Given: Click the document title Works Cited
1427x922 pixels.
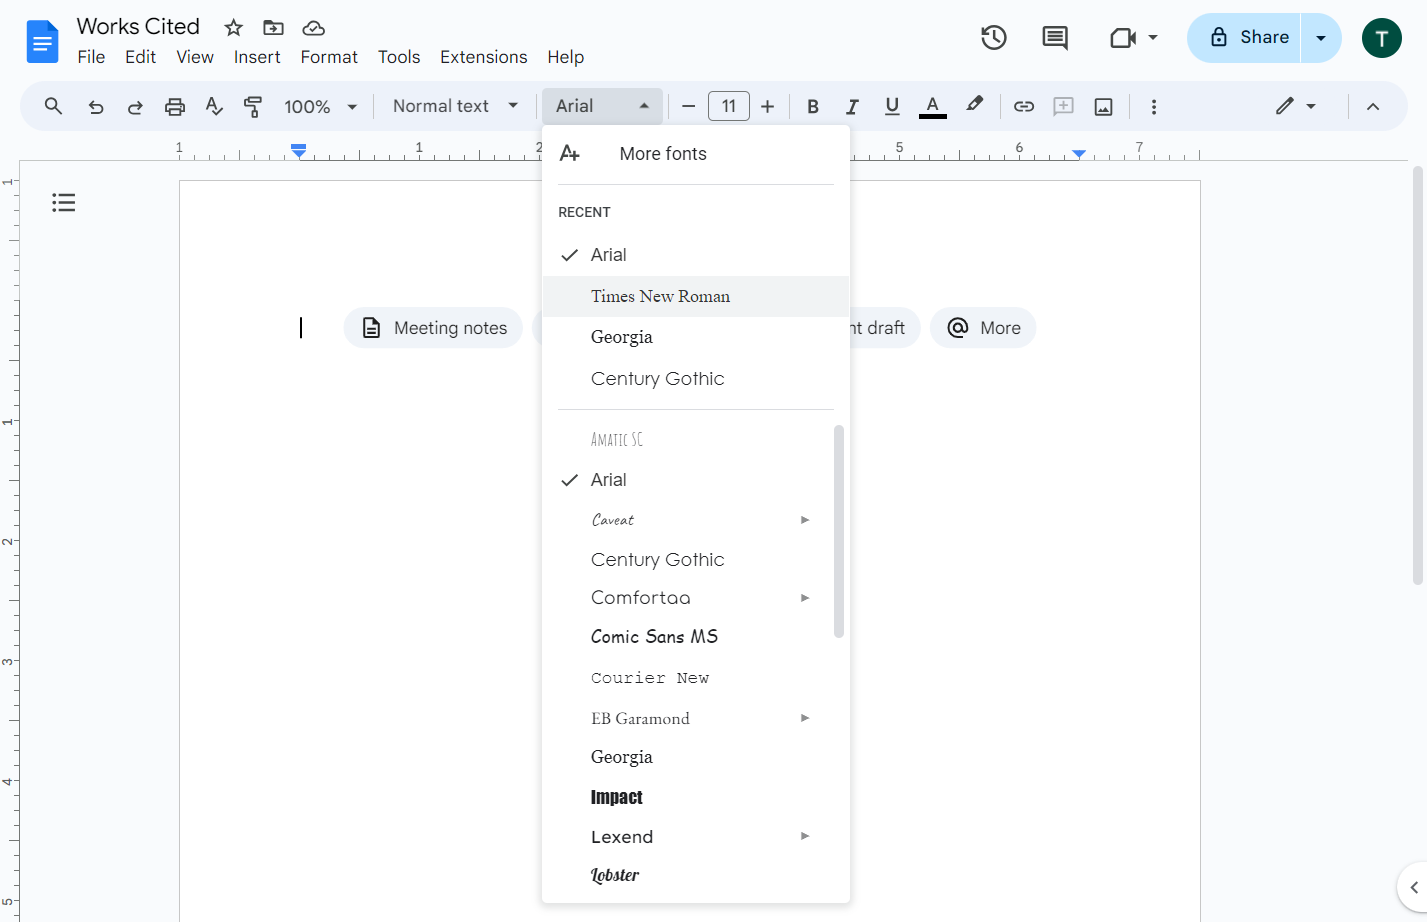Looking at the screenshot, I should 138,27.
